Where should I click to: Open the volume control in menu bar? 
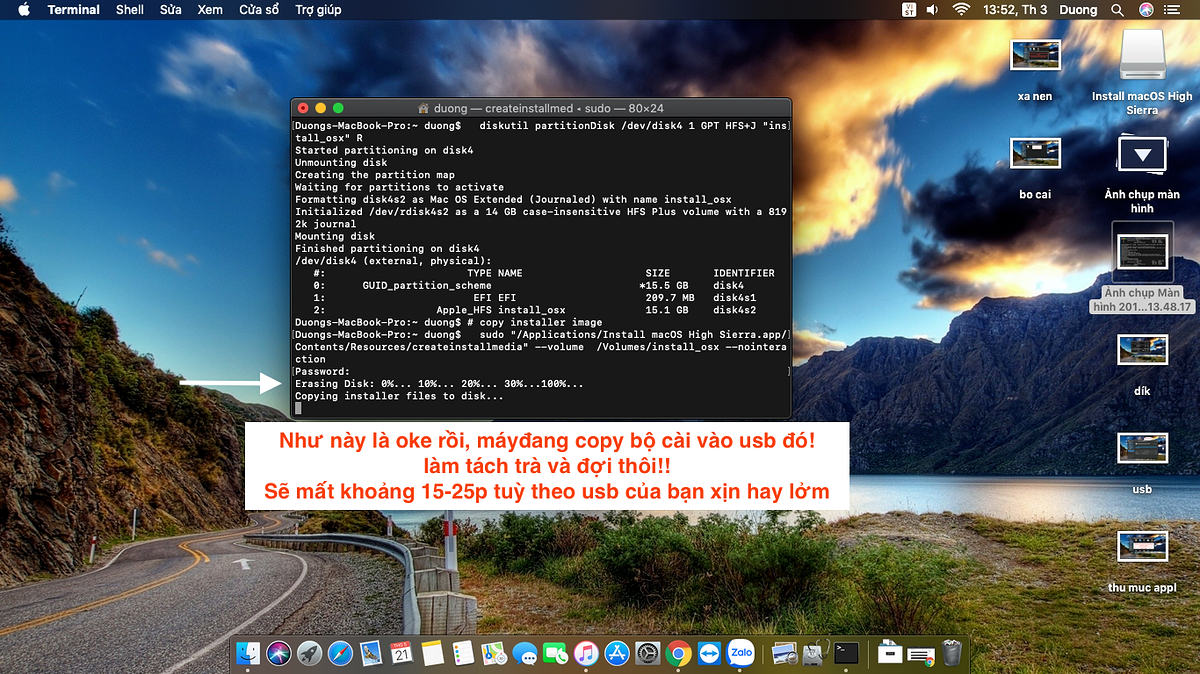pyautogui.click(x=933, y=9)
